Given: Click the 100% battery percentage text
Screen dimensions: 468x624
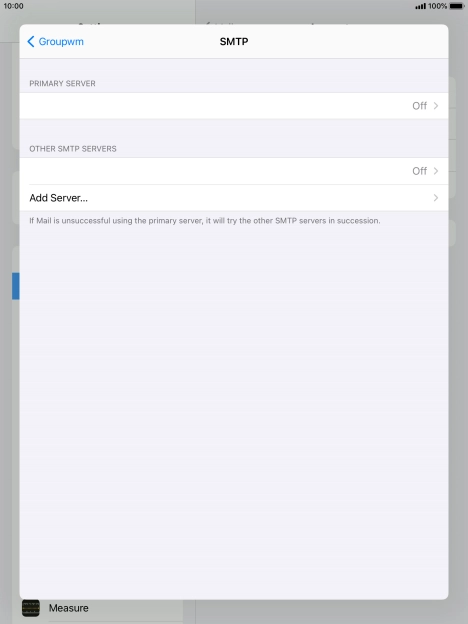Looking at the screenshot, I should [437, 6].
